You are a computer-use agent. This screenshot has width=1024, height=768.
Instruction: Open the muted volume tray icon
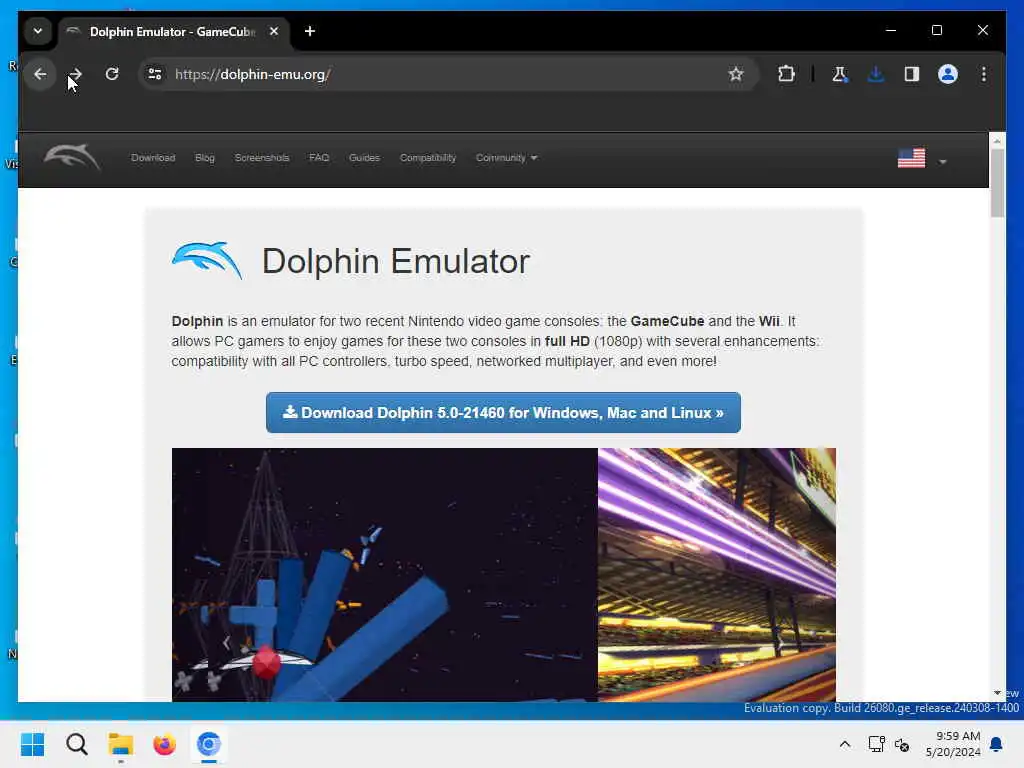902,744
